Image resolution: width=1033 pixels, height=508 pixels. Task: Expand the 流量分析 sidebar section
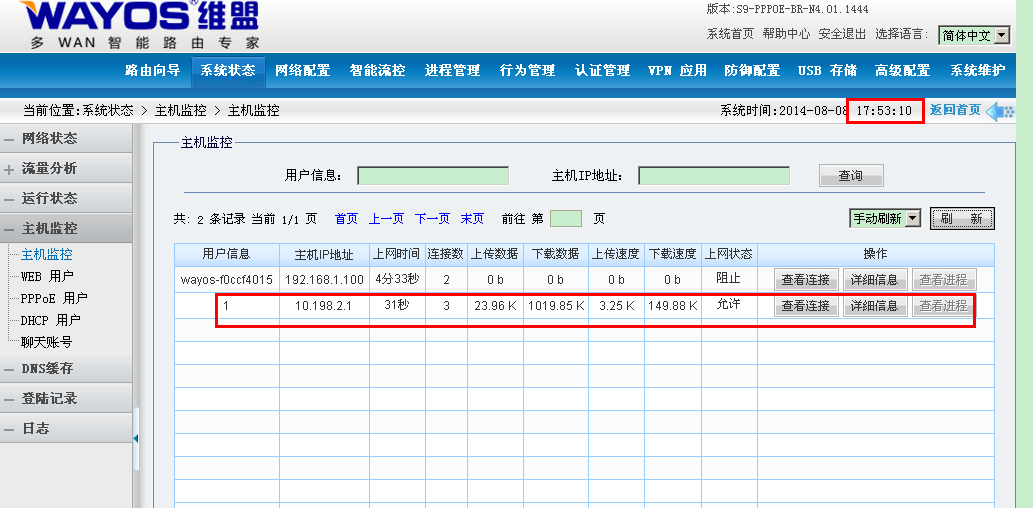49,169
